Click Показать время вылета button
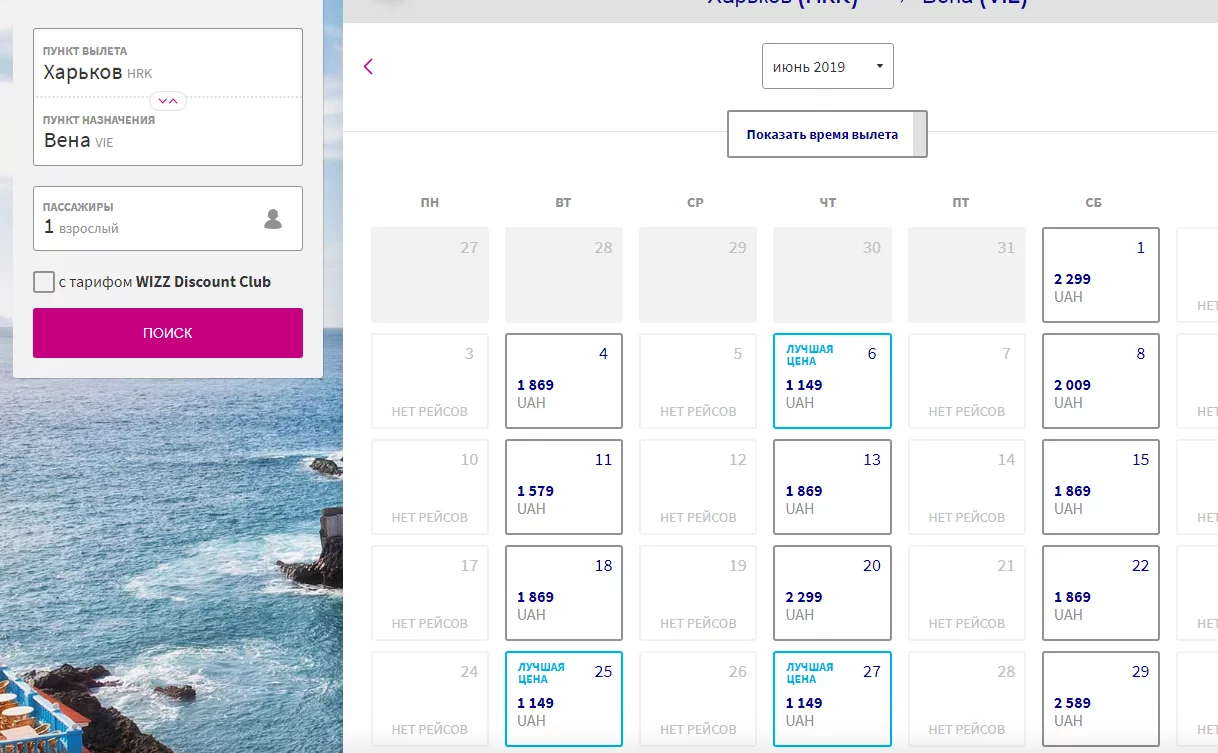Viewport: 1218px width, 753px height. (x=827, y=134)
